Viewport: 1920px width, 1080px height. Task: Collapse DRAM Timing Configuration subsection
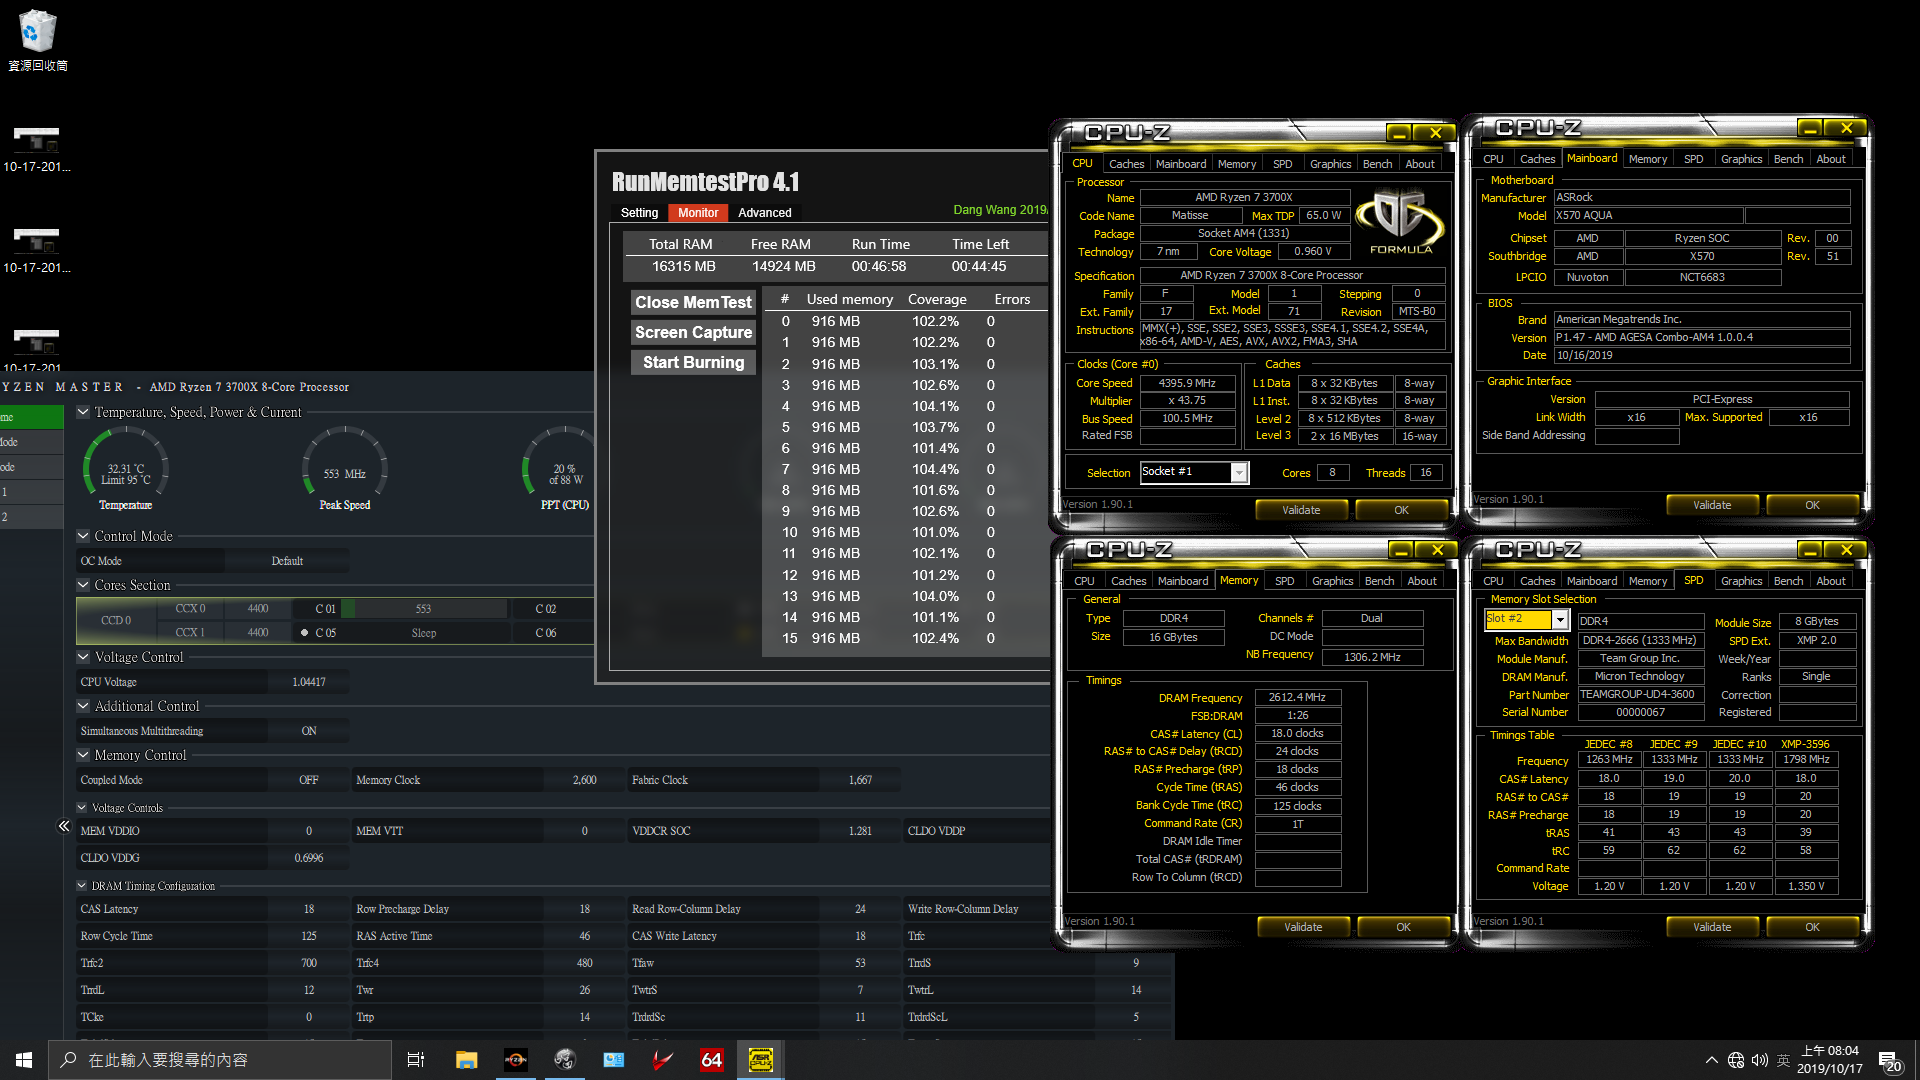pos(82,886)
